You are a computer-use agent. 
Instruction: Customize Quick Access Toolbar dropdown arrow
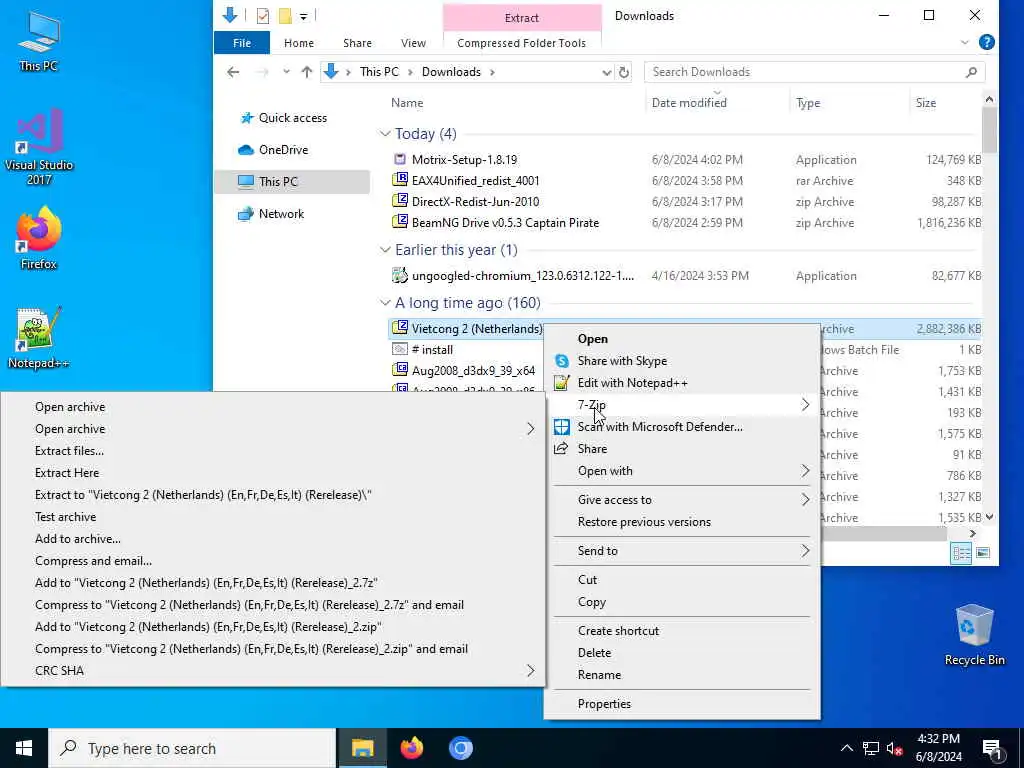[303, 16]
